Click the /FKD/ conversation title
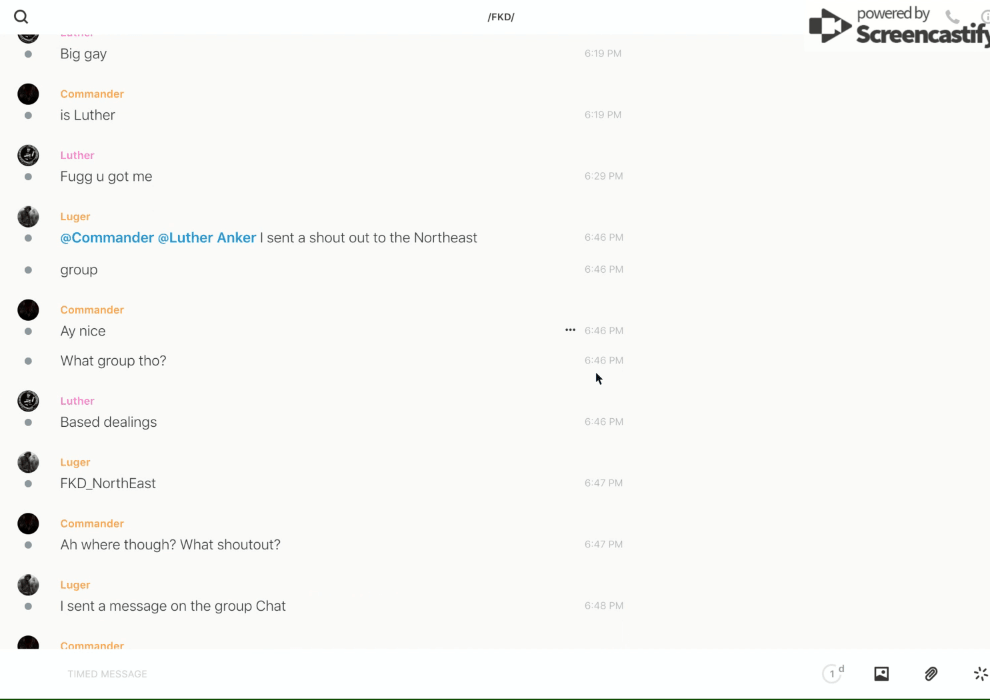The width and height of the screenshot is (990, 700). pyautogui.click(x=501, y=17)
